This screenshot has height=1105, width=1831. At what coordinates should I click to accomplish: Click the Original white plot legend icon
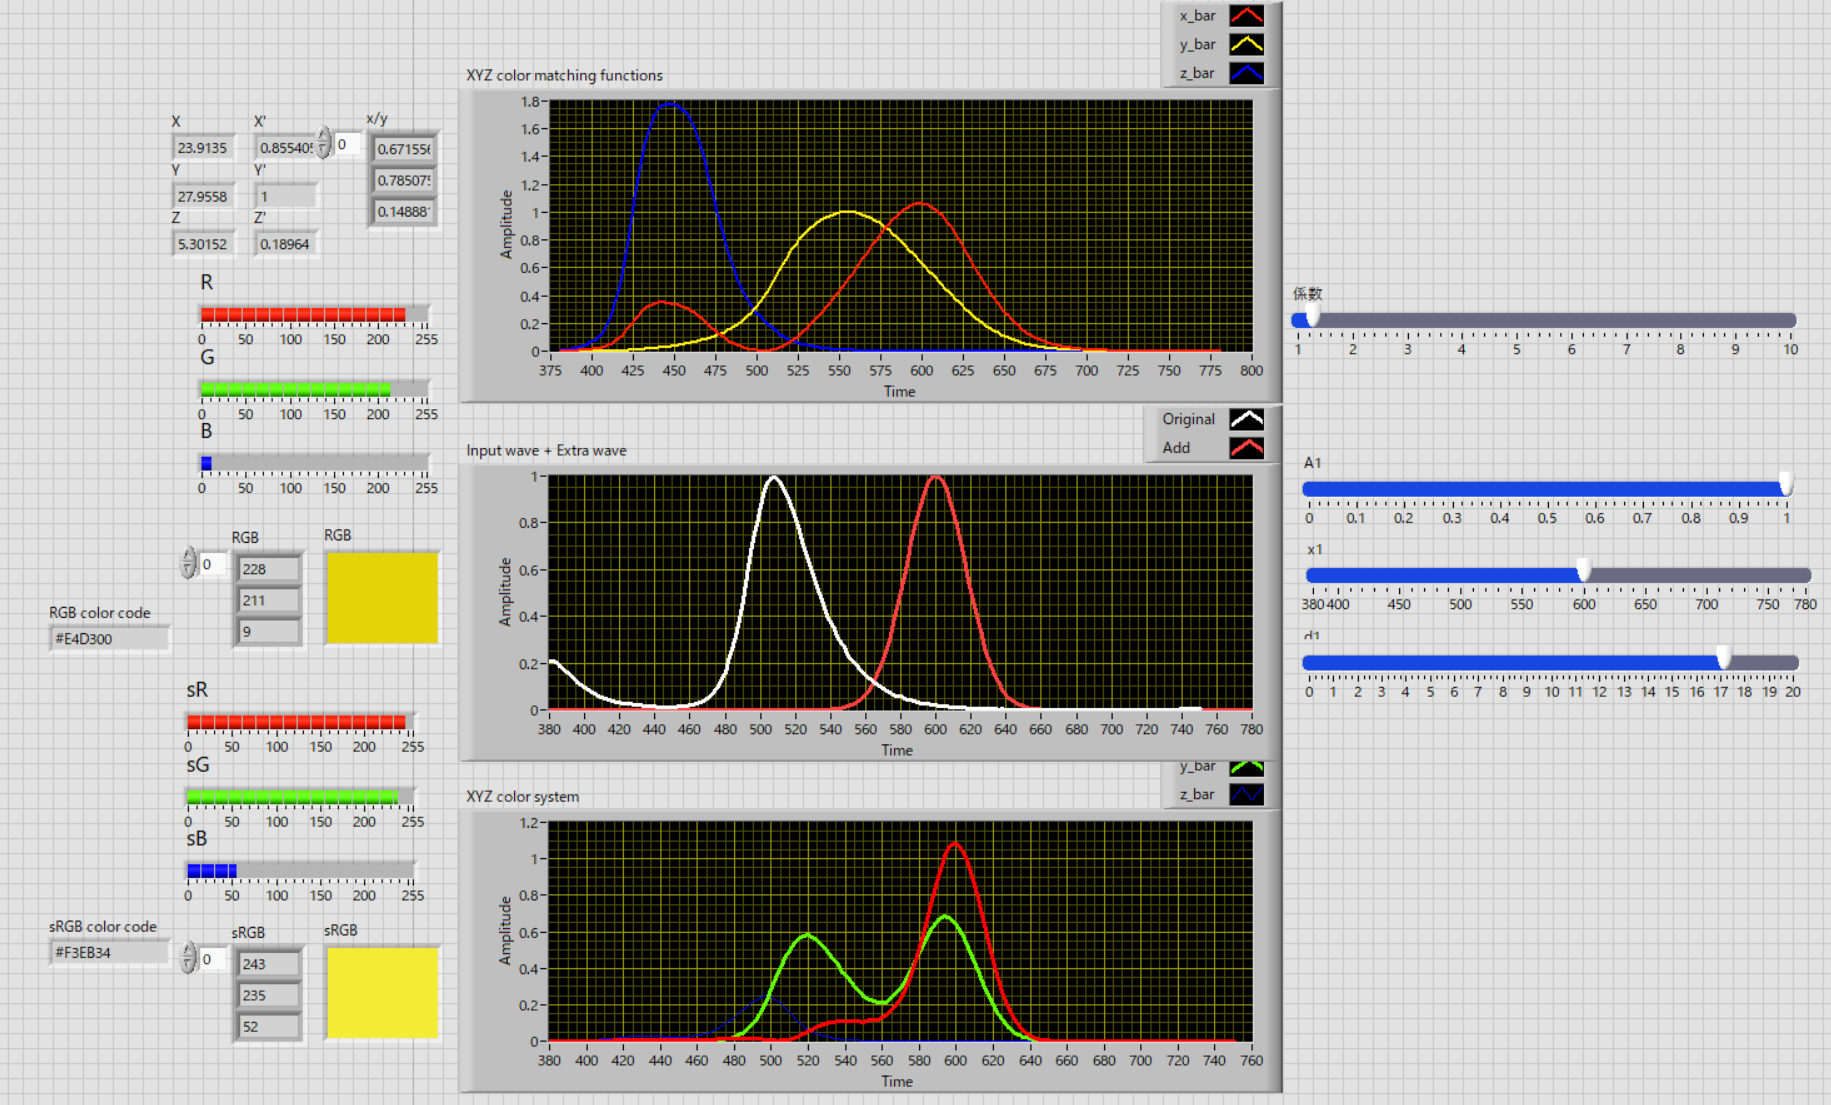tap(1246, 419)
